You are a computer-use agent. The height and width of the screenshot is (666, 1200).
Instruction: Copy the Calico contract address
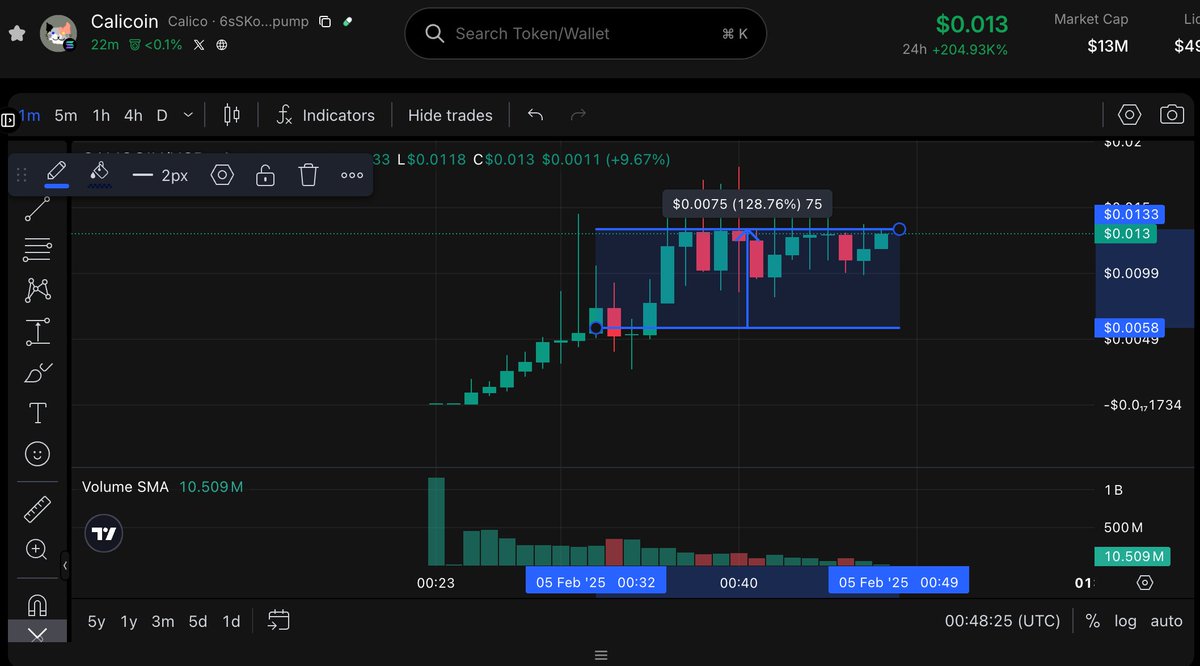[325, 21]
